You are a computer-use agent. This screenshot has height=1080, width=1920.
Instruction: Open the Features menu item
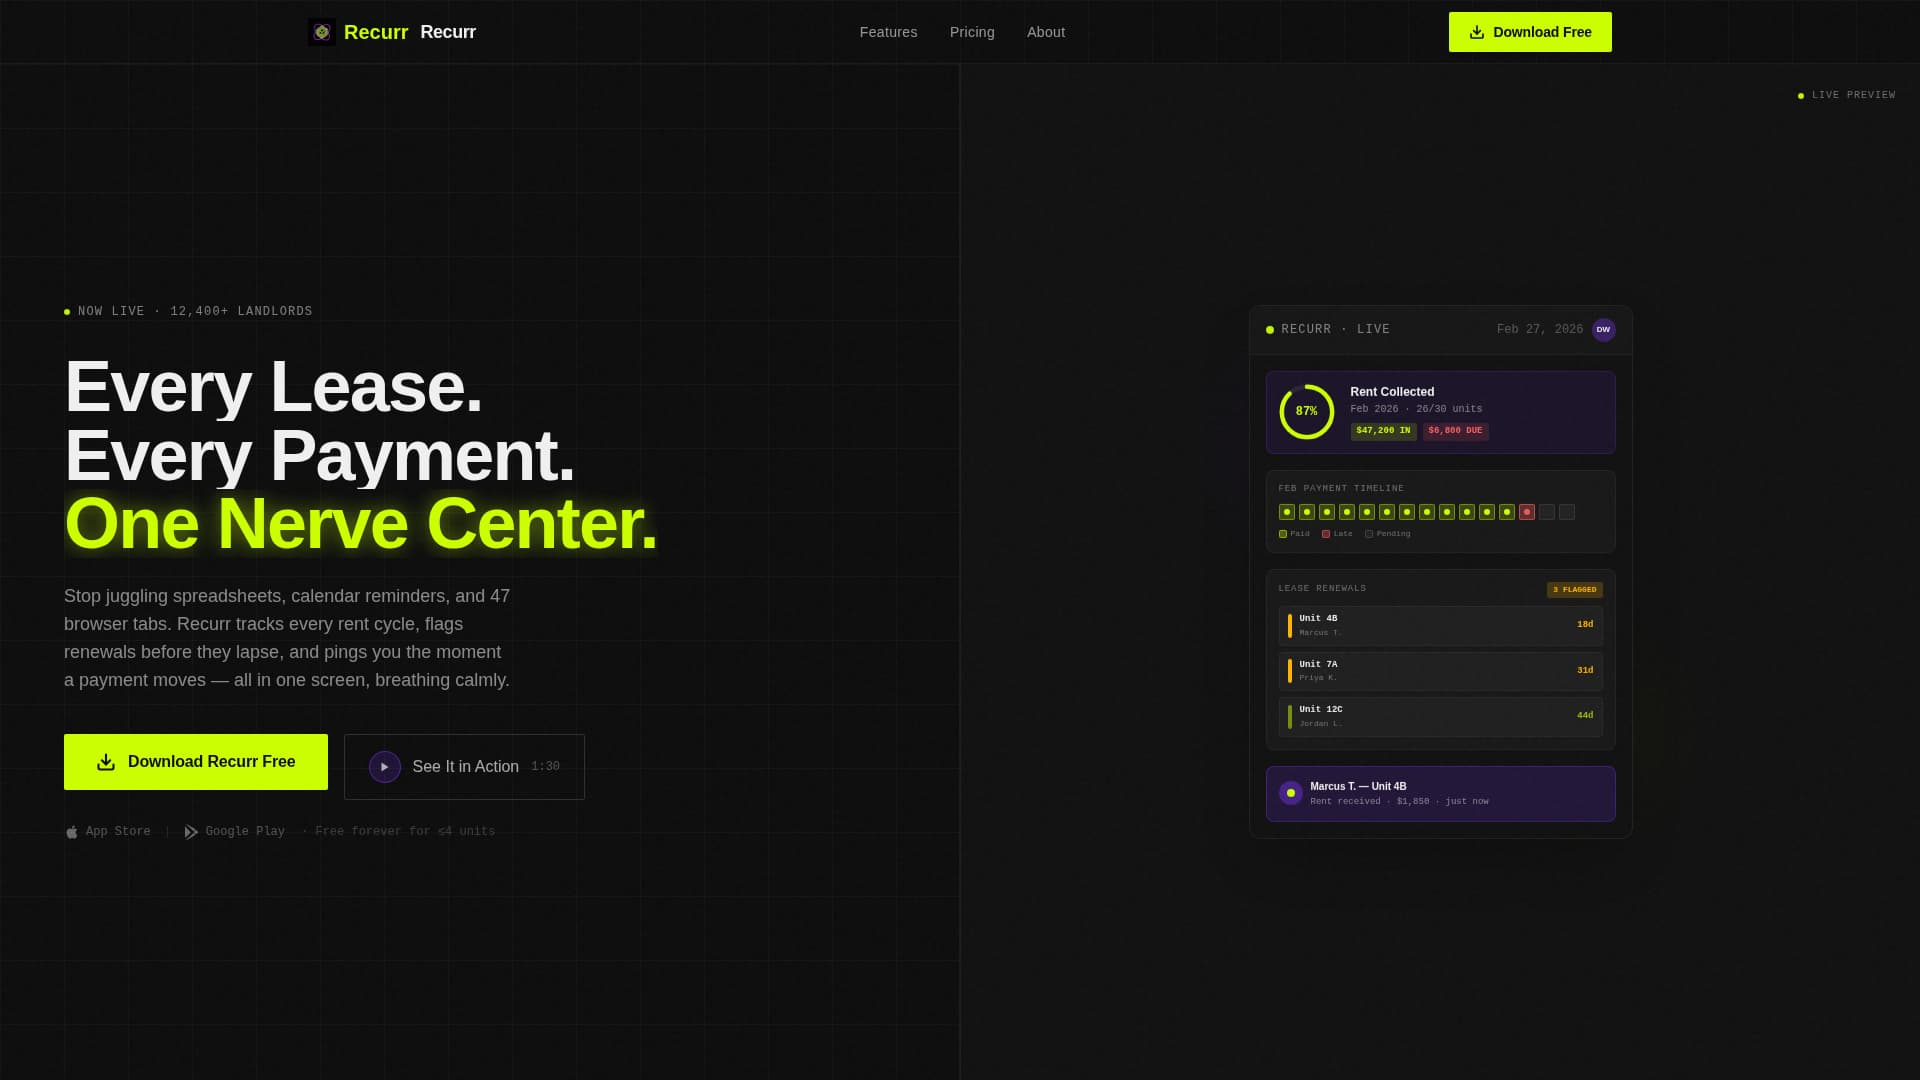tap(888, 31)
